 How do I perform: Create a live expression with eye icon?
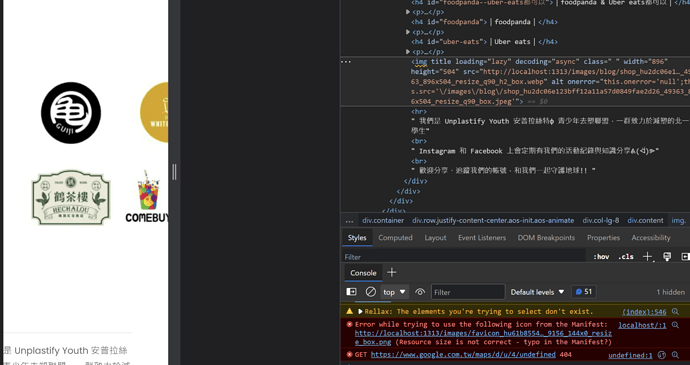click(420, 292)
